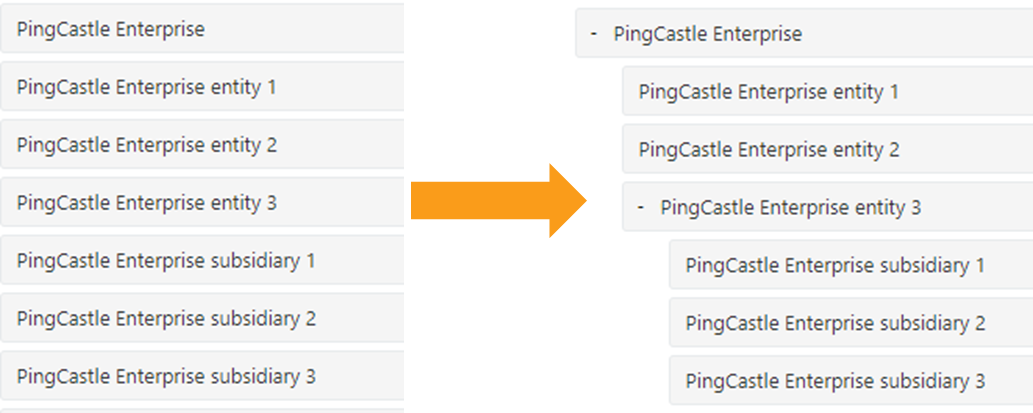Select entity 1 in the flat list
This screenshot has height=413, width=1033.
(x=202, y=86)
